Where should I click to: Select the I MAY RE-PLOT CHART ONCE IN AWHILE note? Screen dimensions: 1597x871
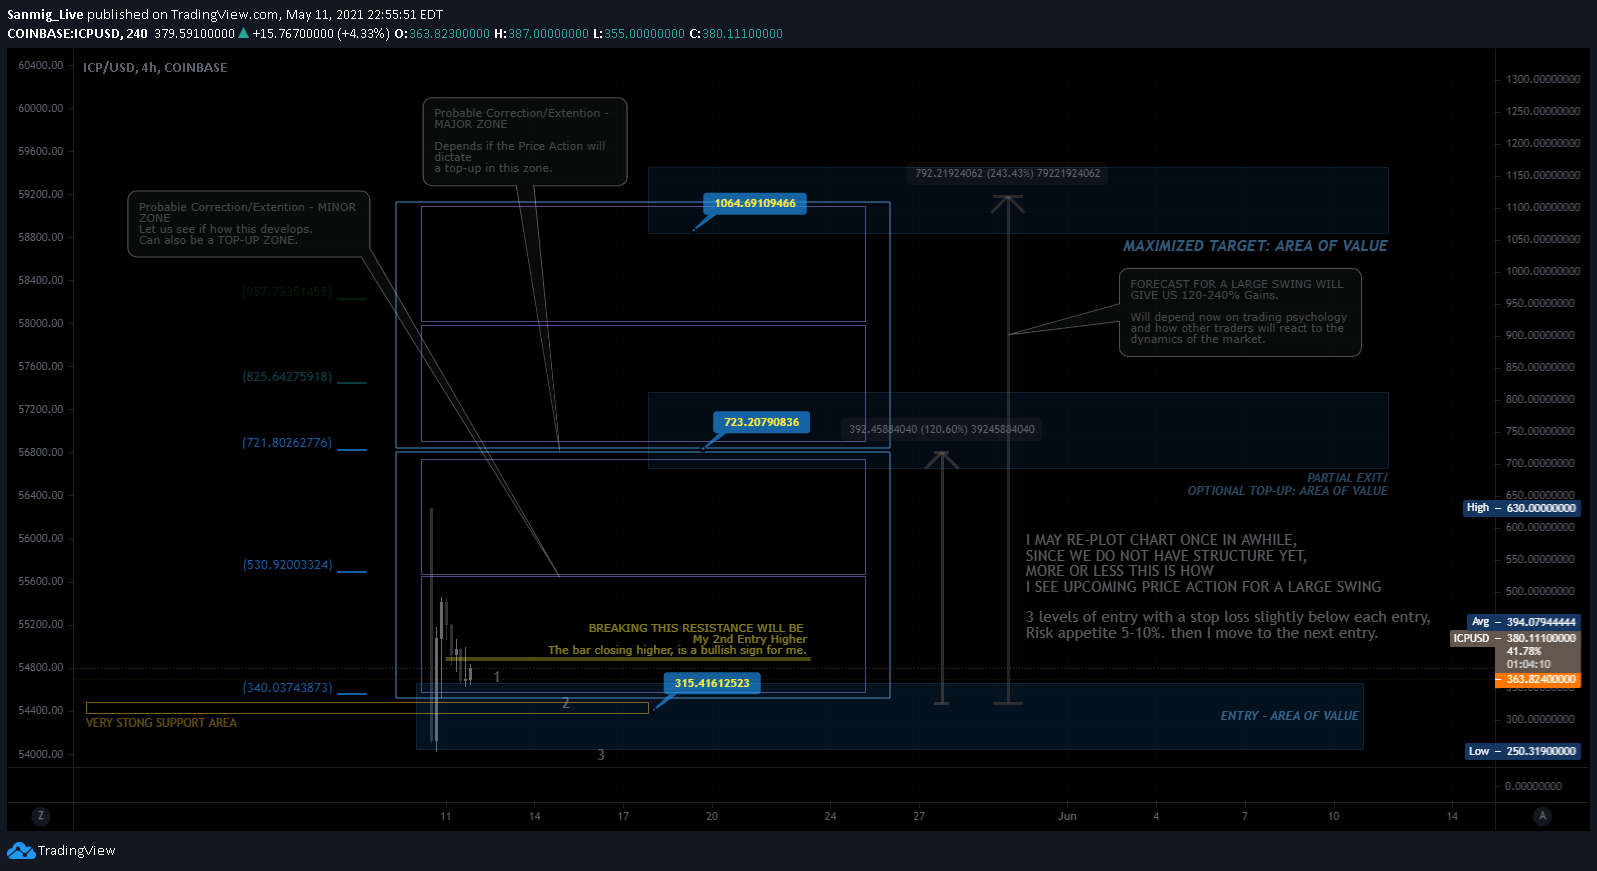1161,540
